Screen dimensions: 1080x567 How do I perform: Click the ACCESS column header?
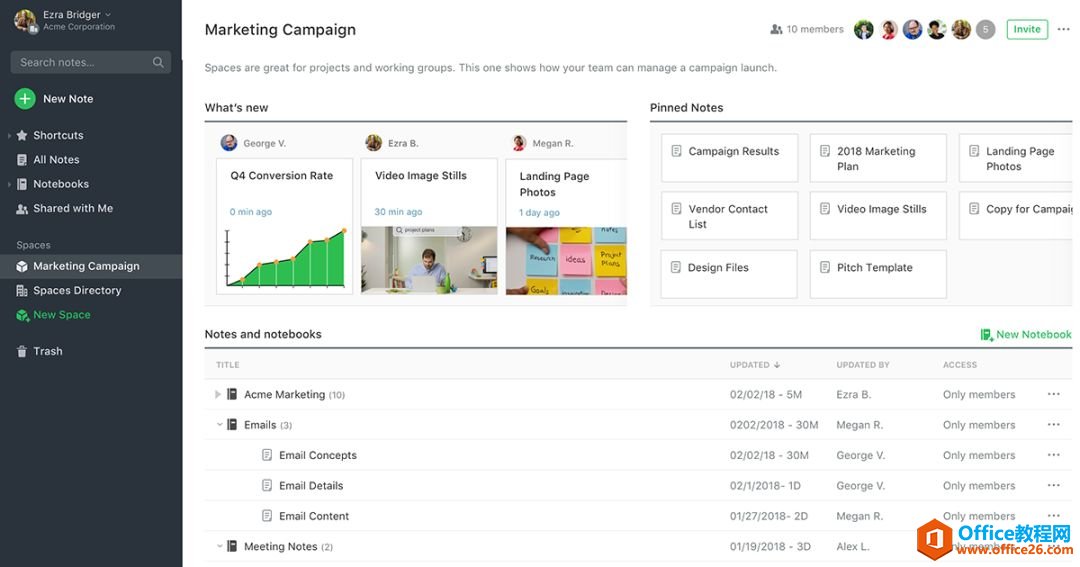(x=960, y=364)
